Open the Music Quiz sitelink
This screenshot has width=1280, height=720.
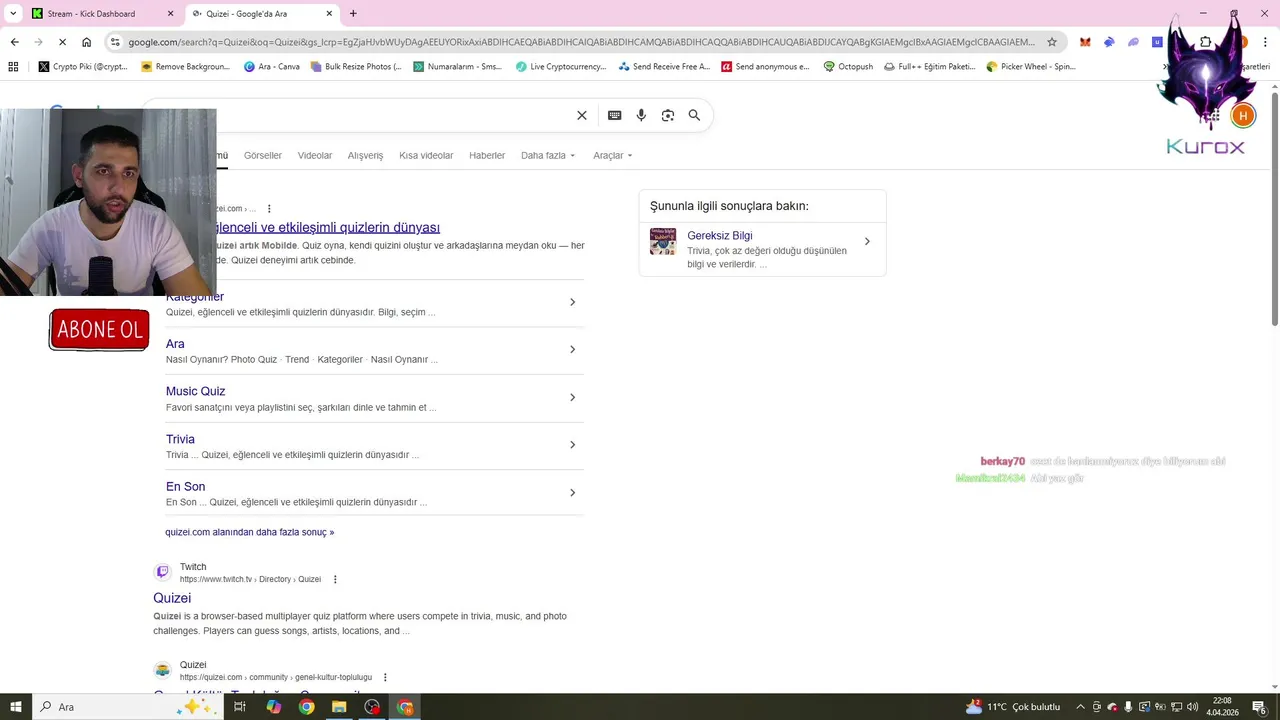pos(195,391)
